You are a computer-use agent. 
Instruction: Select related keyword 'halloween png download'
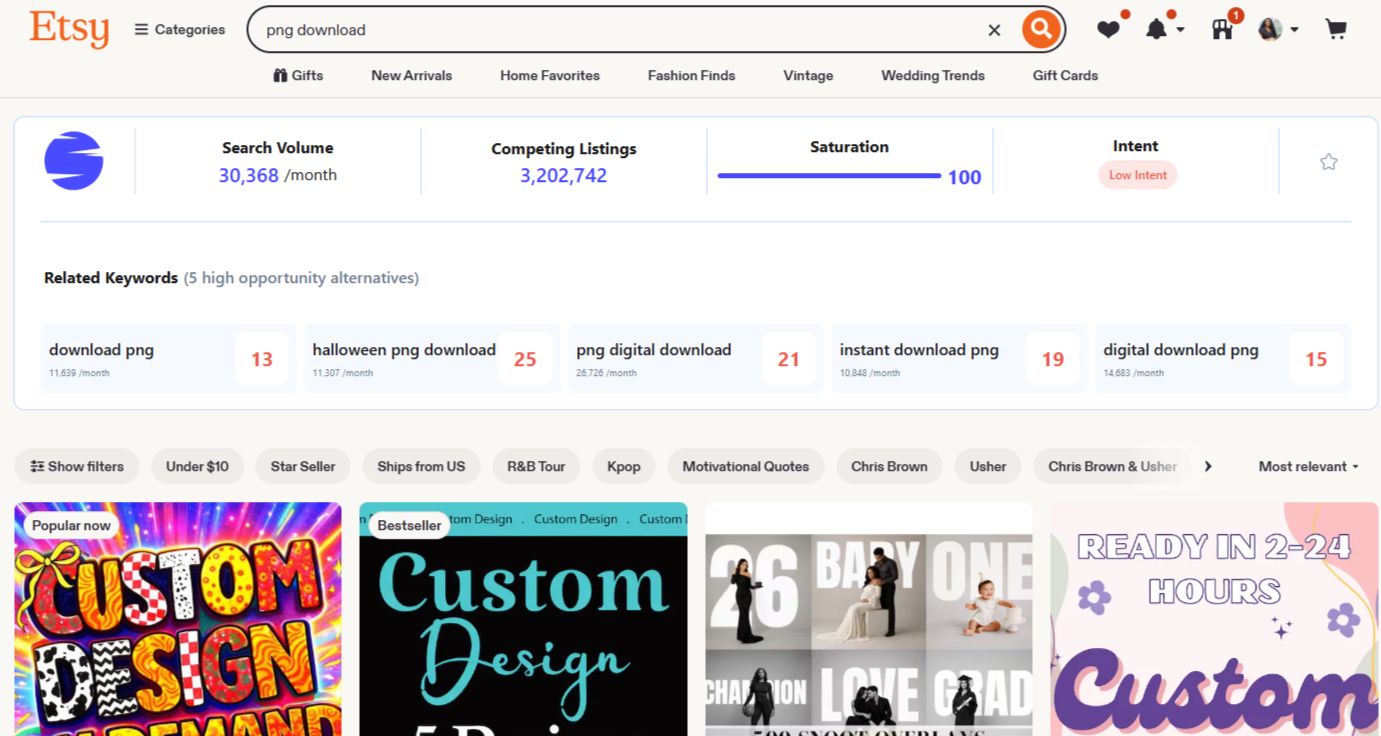point(432,358)
